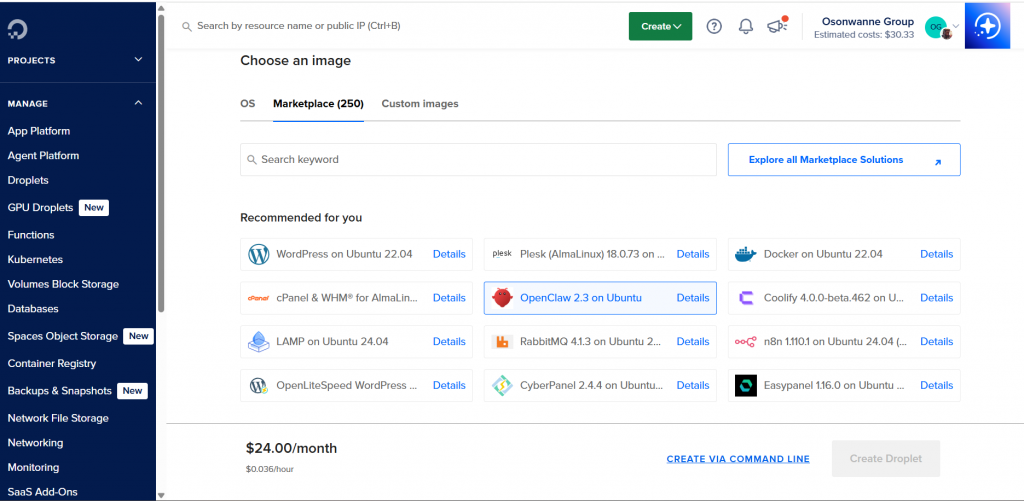The image size is (1024, 501).
Task: Switch to the OS tab
Action: (247, 104)
